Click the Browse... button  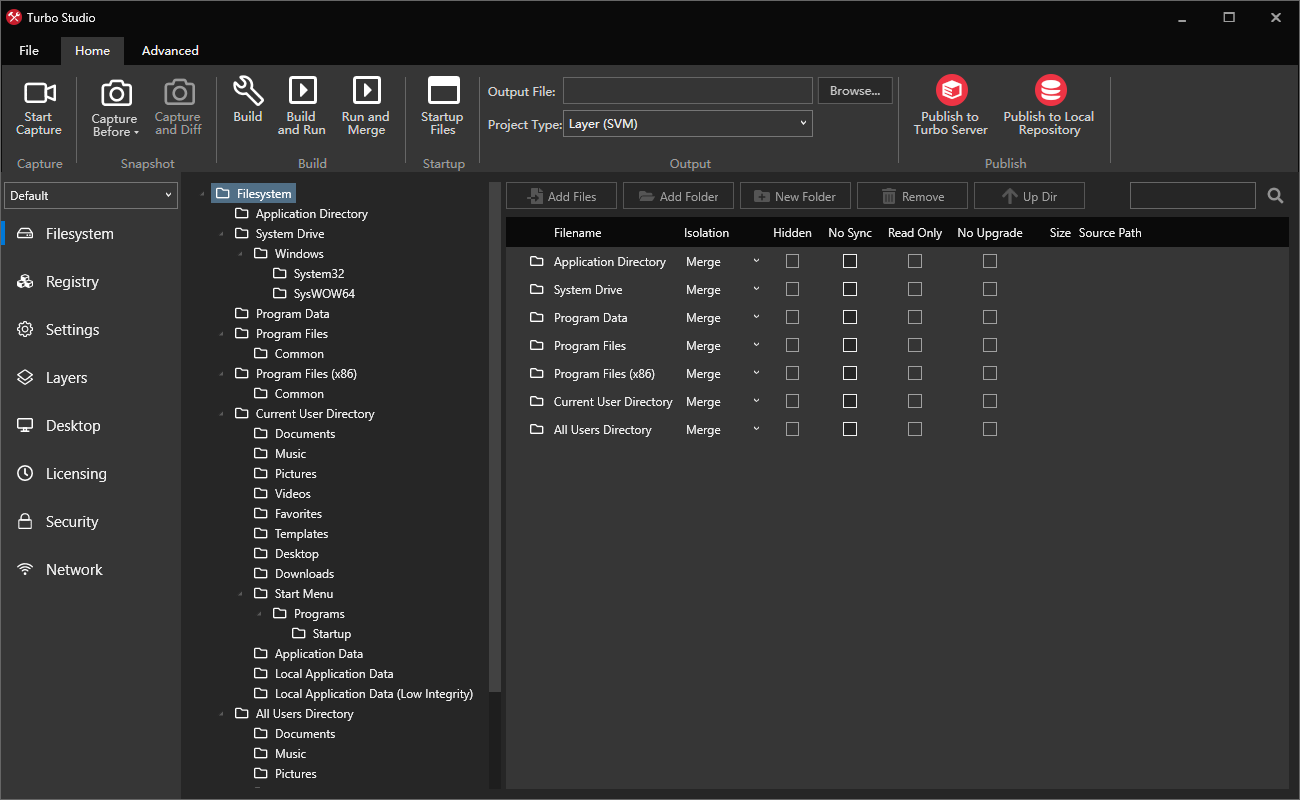coord(855,91)
